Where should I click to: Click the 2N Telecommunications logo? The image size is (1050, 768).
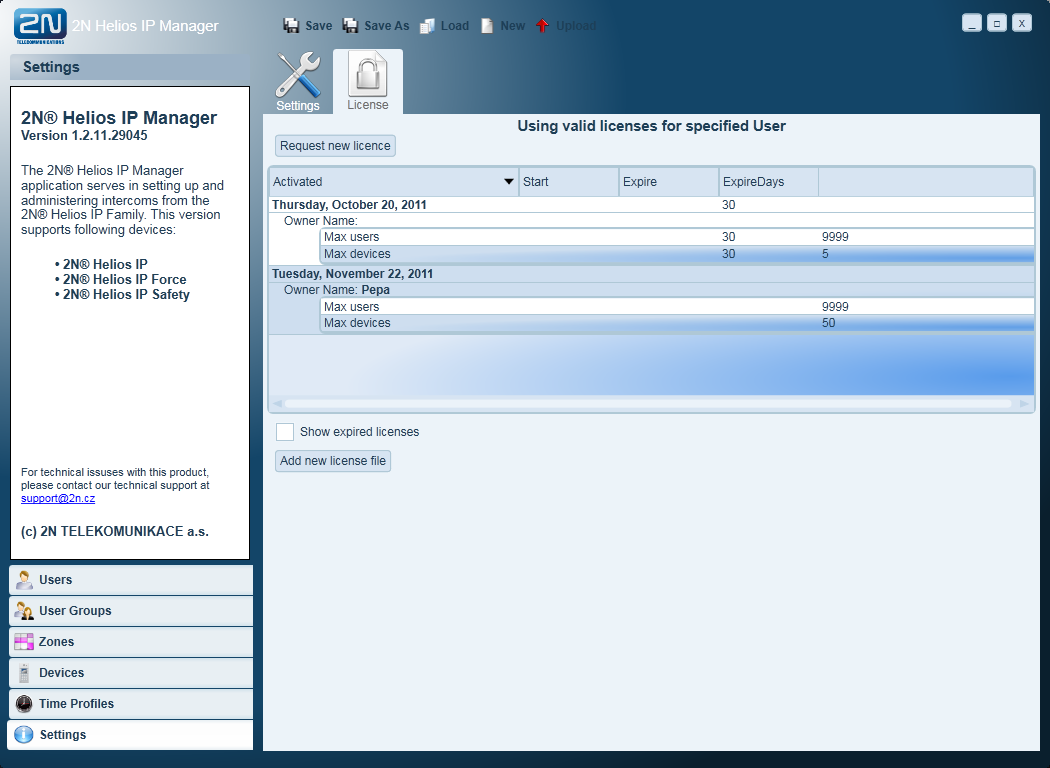(x=40, y=26)
